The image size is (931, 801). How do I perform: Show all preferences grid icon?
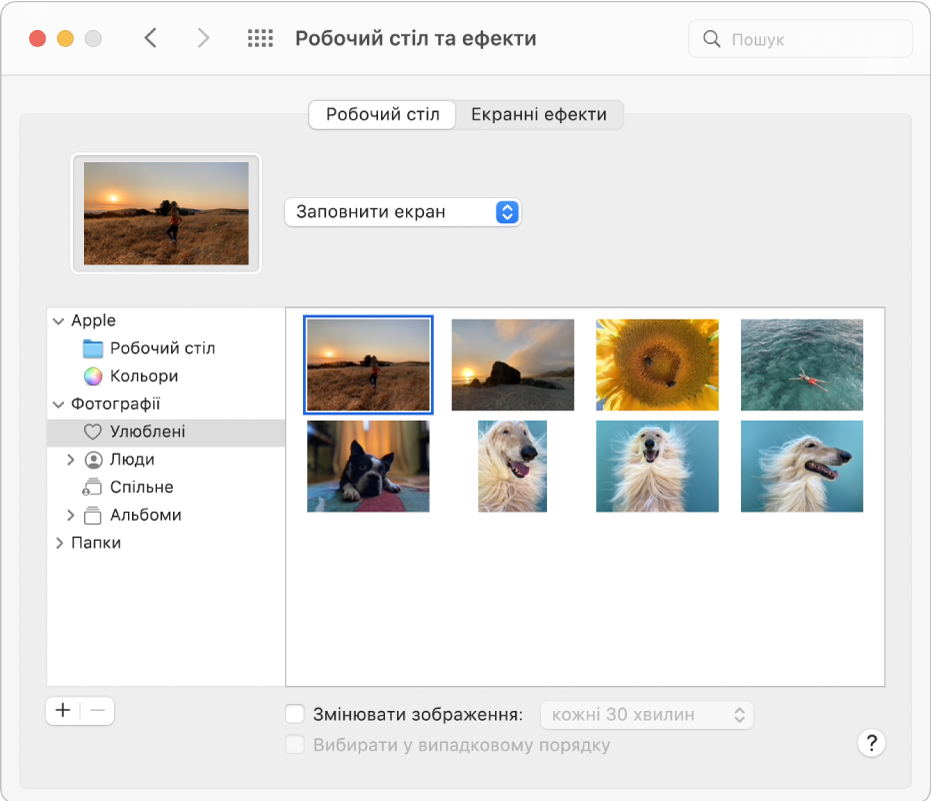click(260, 38)
